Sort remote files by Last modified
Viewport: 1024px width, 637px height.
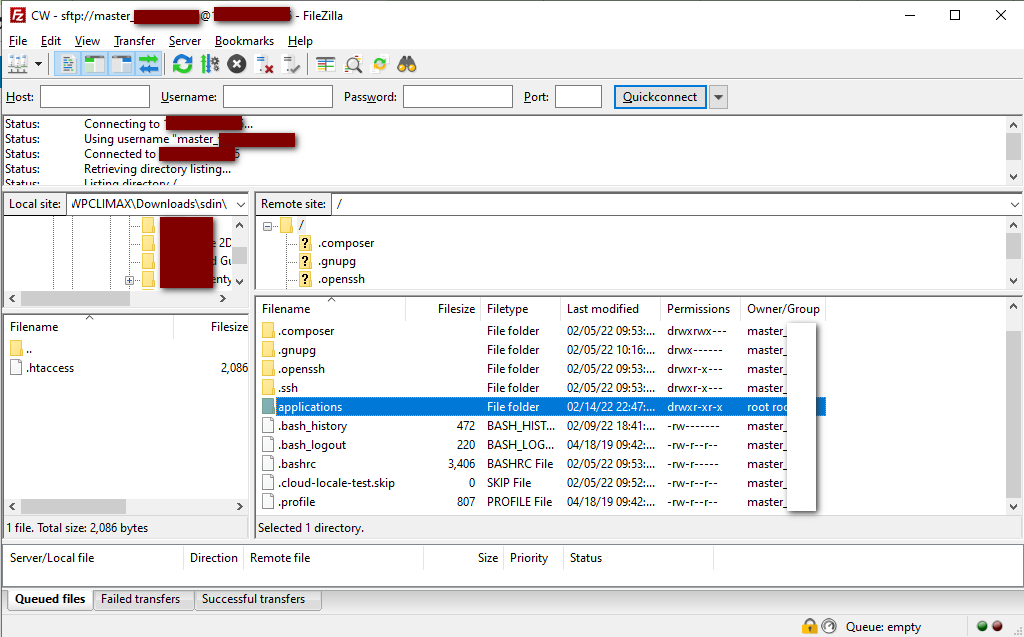click(602, 309)
